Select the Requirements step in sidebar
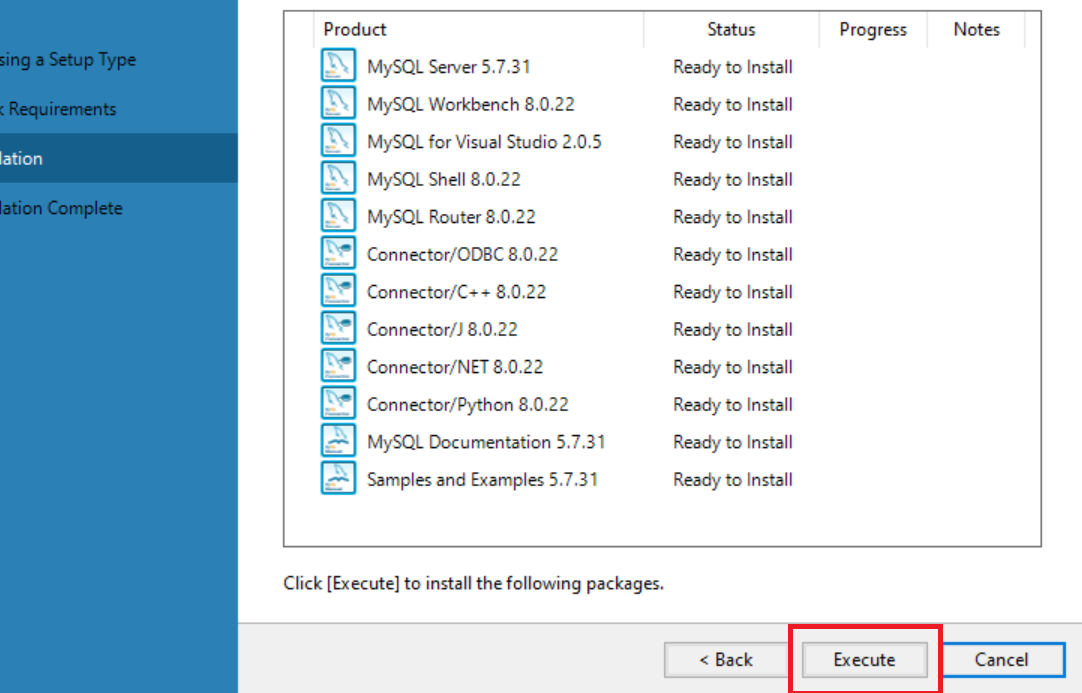 [58, 109]
